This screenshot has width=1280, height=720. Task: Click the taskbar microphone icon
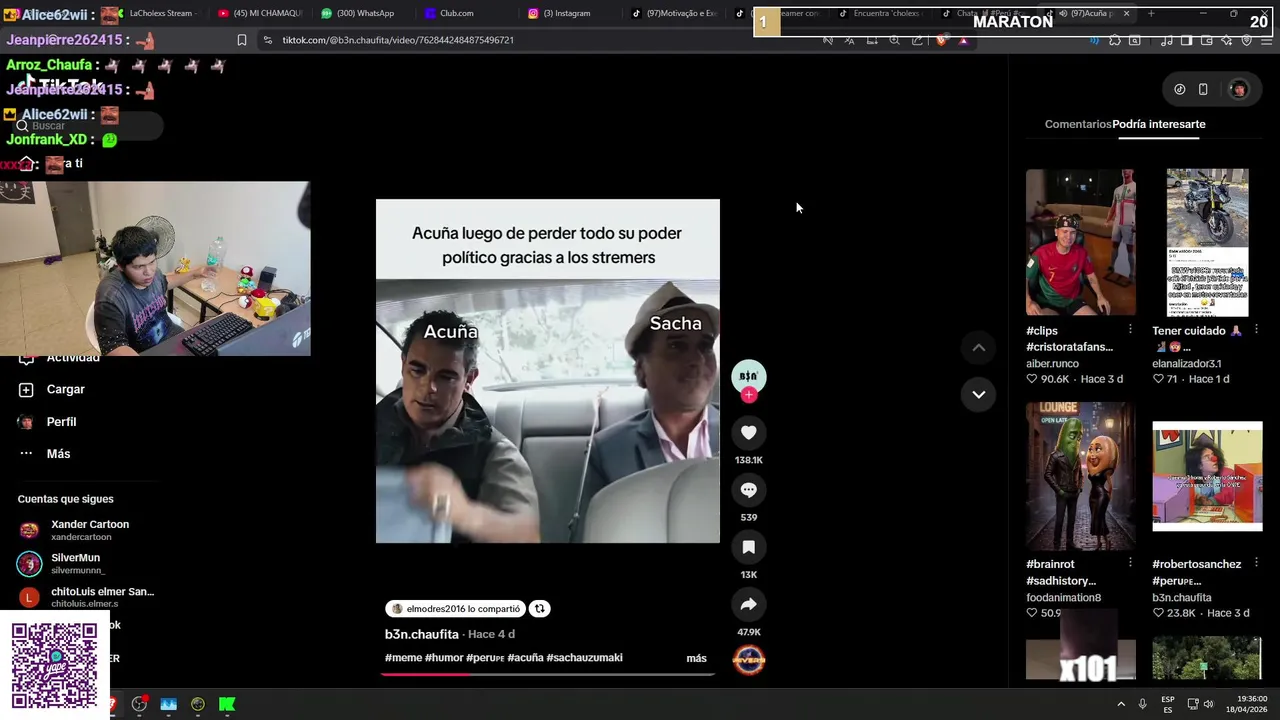[1142, 704]
